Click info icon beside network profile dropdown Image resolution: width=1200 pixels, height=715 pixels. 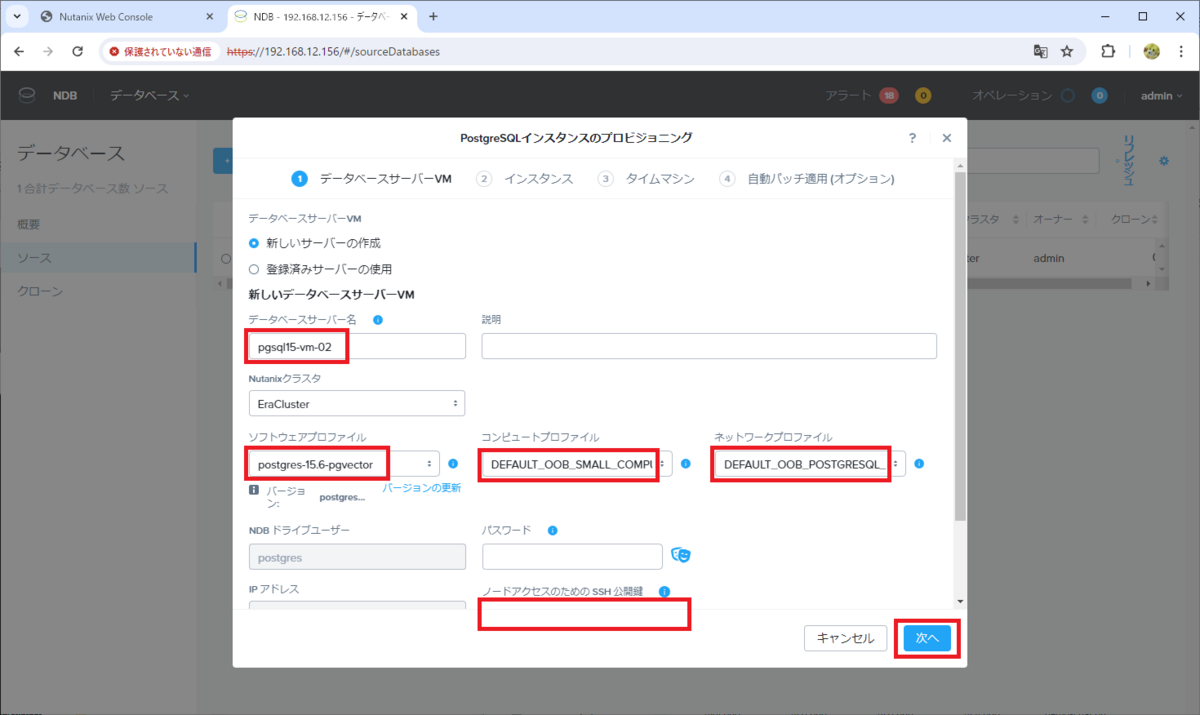pyautogui.click(x=918, y=464)
